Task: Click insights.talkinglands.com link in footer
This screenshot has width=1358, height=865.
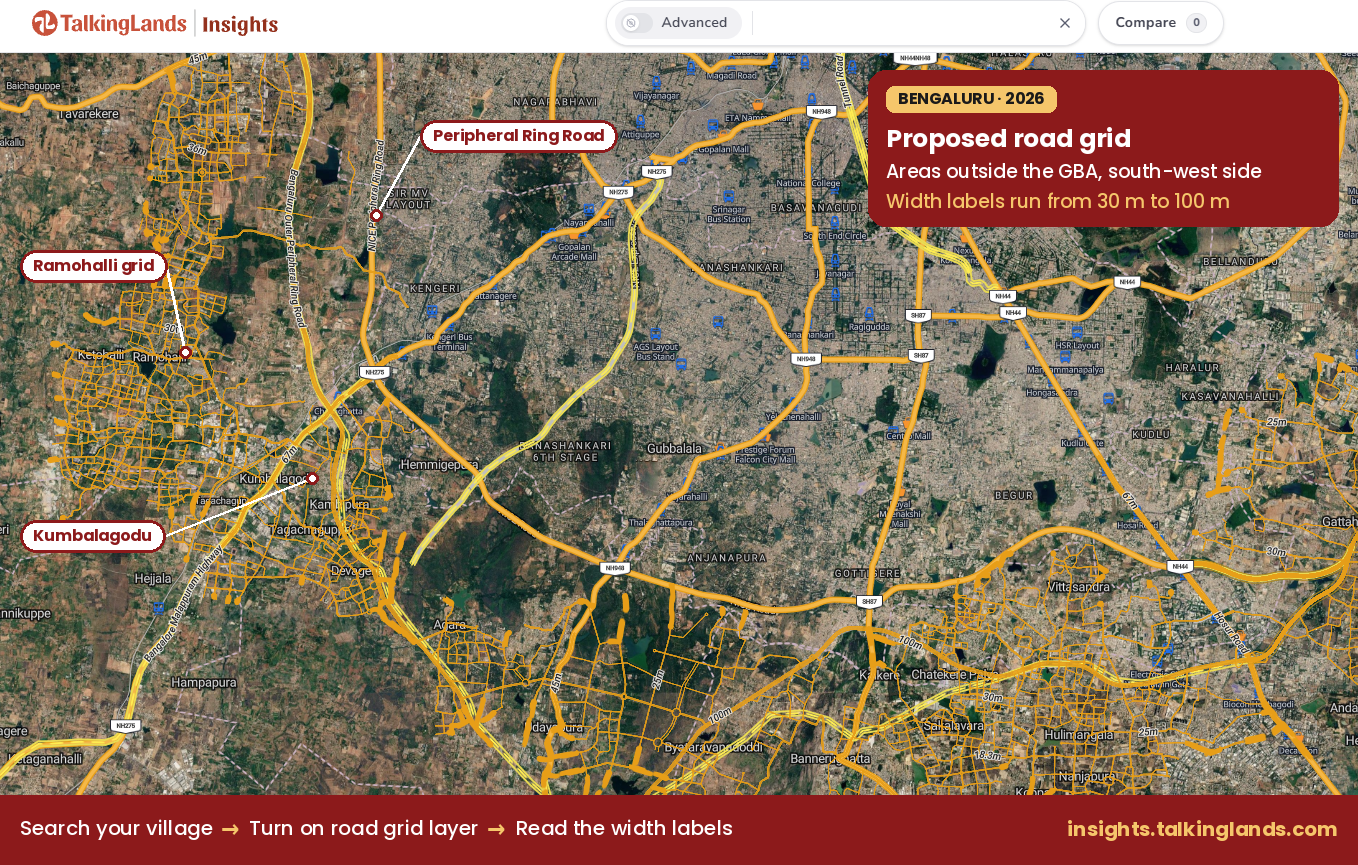Action: 1202,829
